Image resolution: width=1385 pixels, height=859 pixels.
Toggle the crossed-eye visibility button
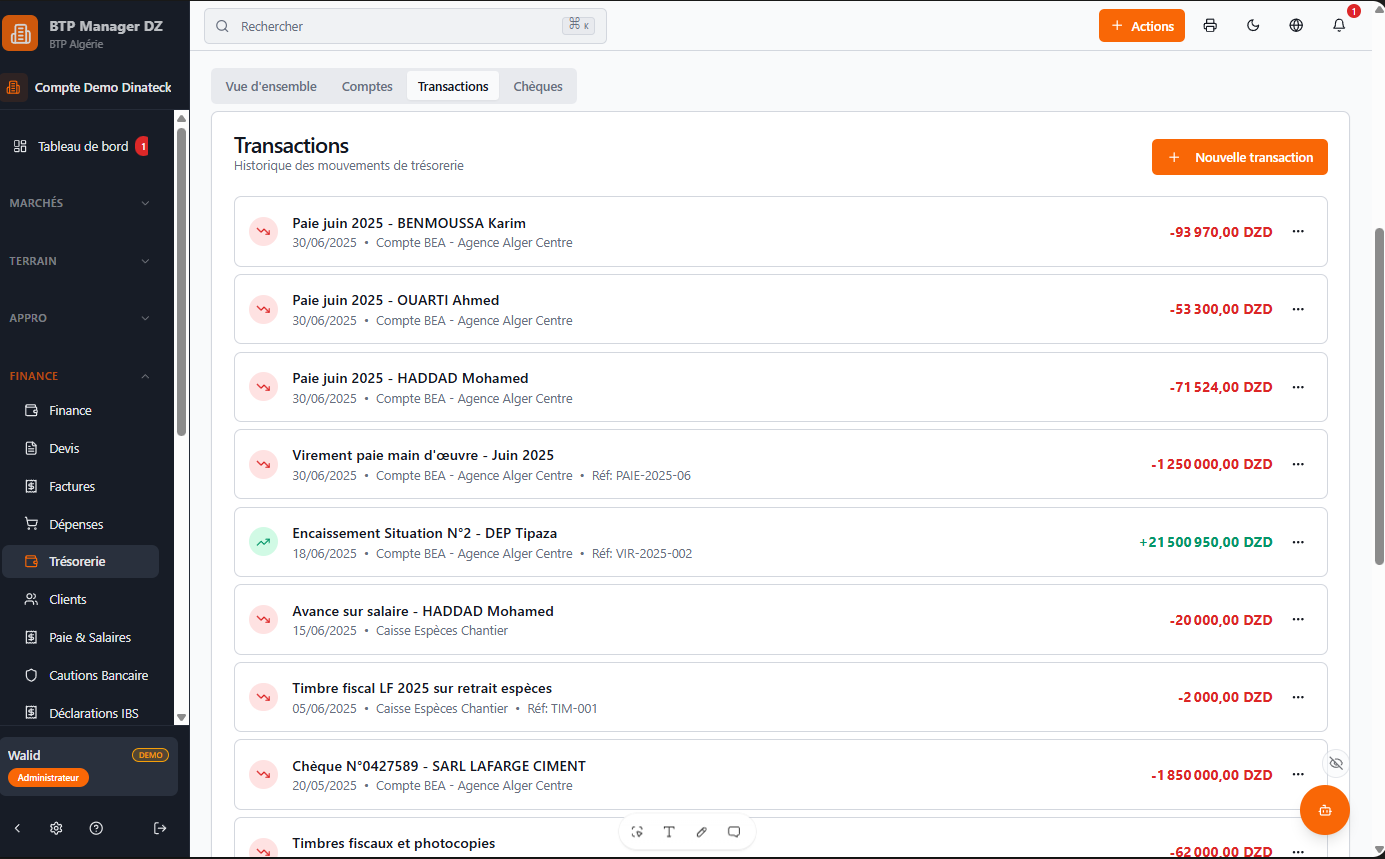1335,763
